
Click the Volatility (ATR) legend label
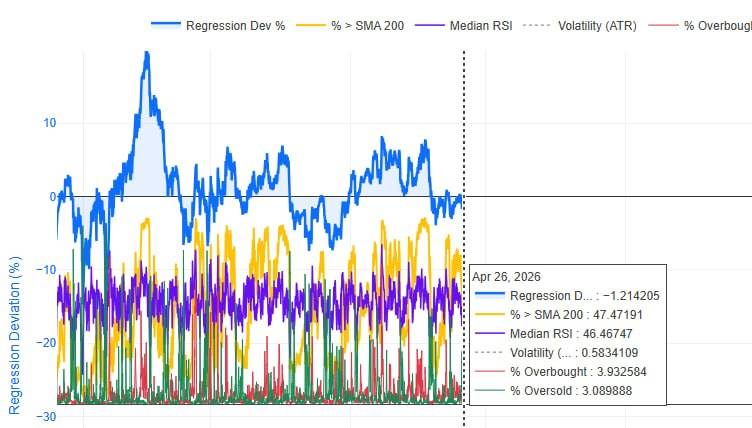click(597, 26)
